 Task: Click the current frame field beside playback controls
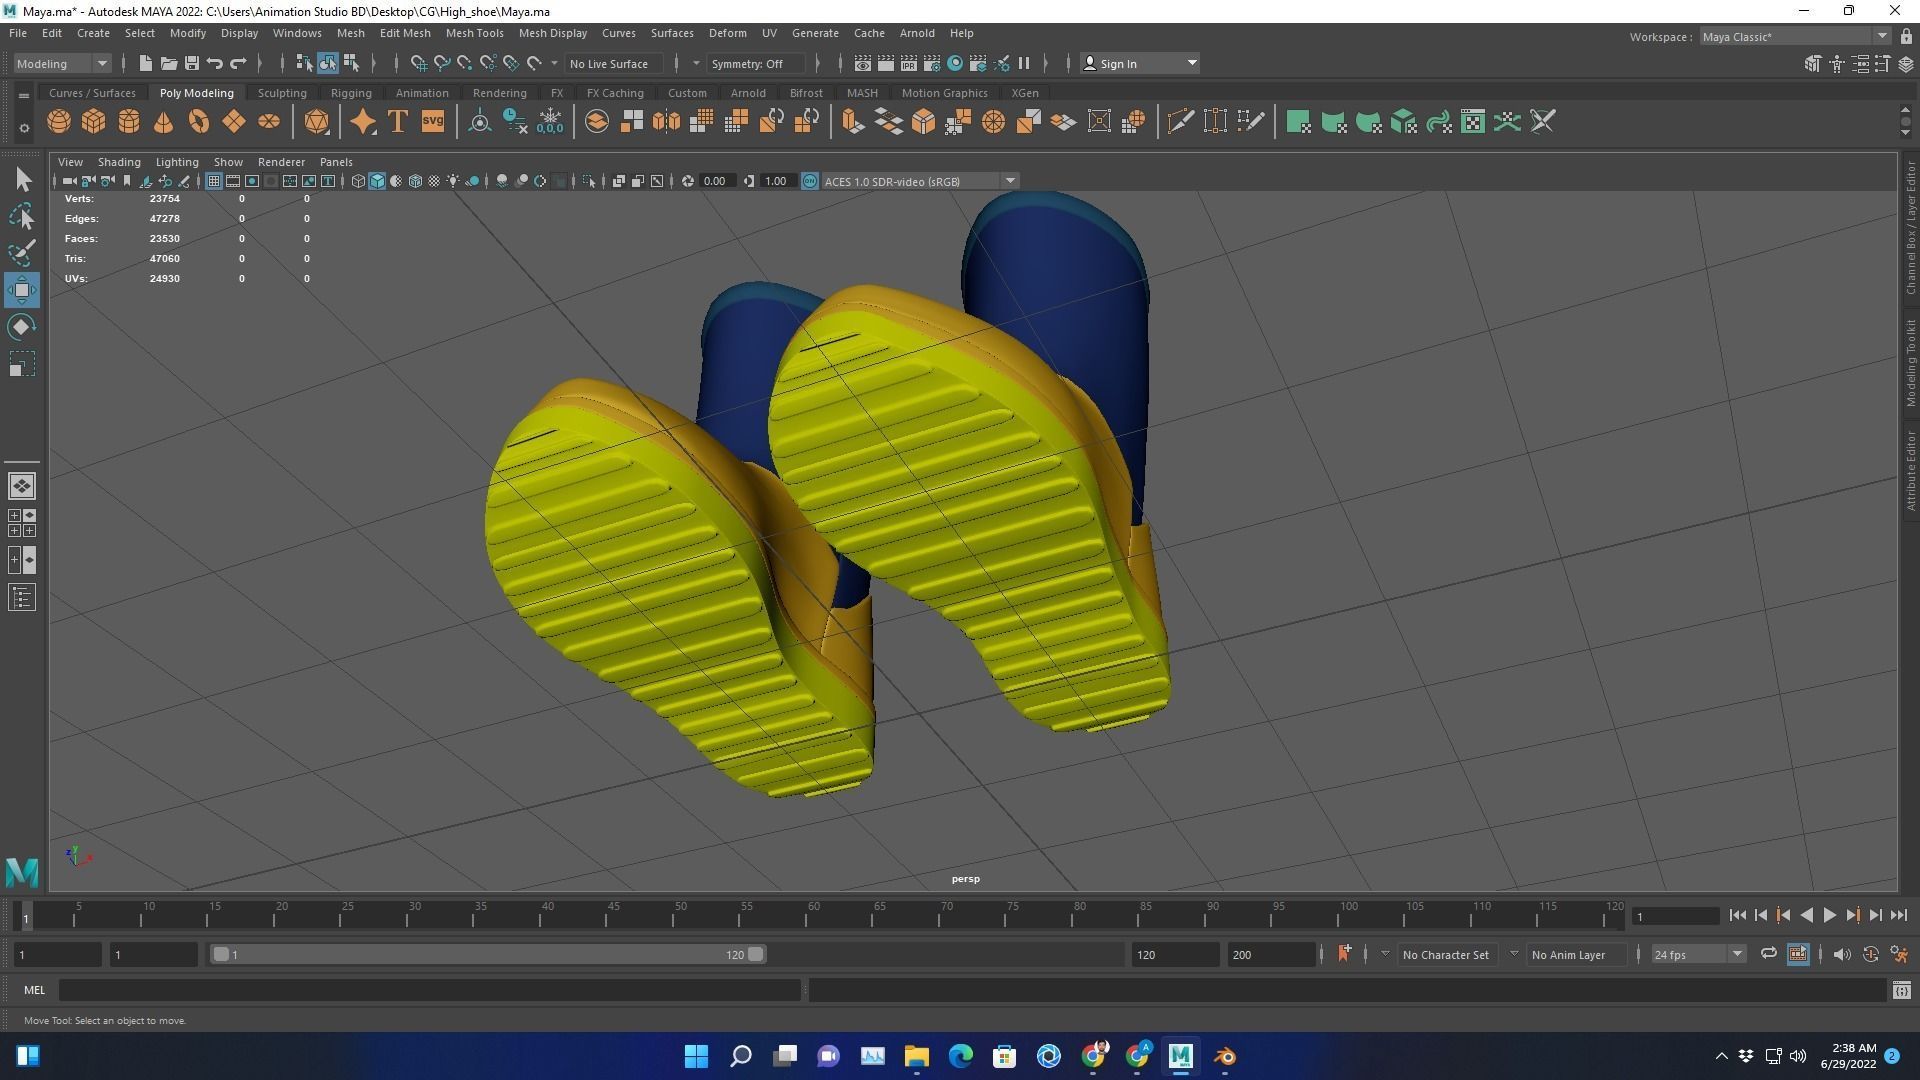1675,916
